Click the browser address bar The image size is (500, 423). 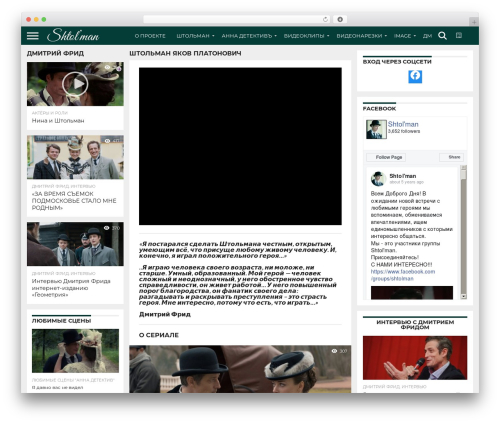[237, 19]
